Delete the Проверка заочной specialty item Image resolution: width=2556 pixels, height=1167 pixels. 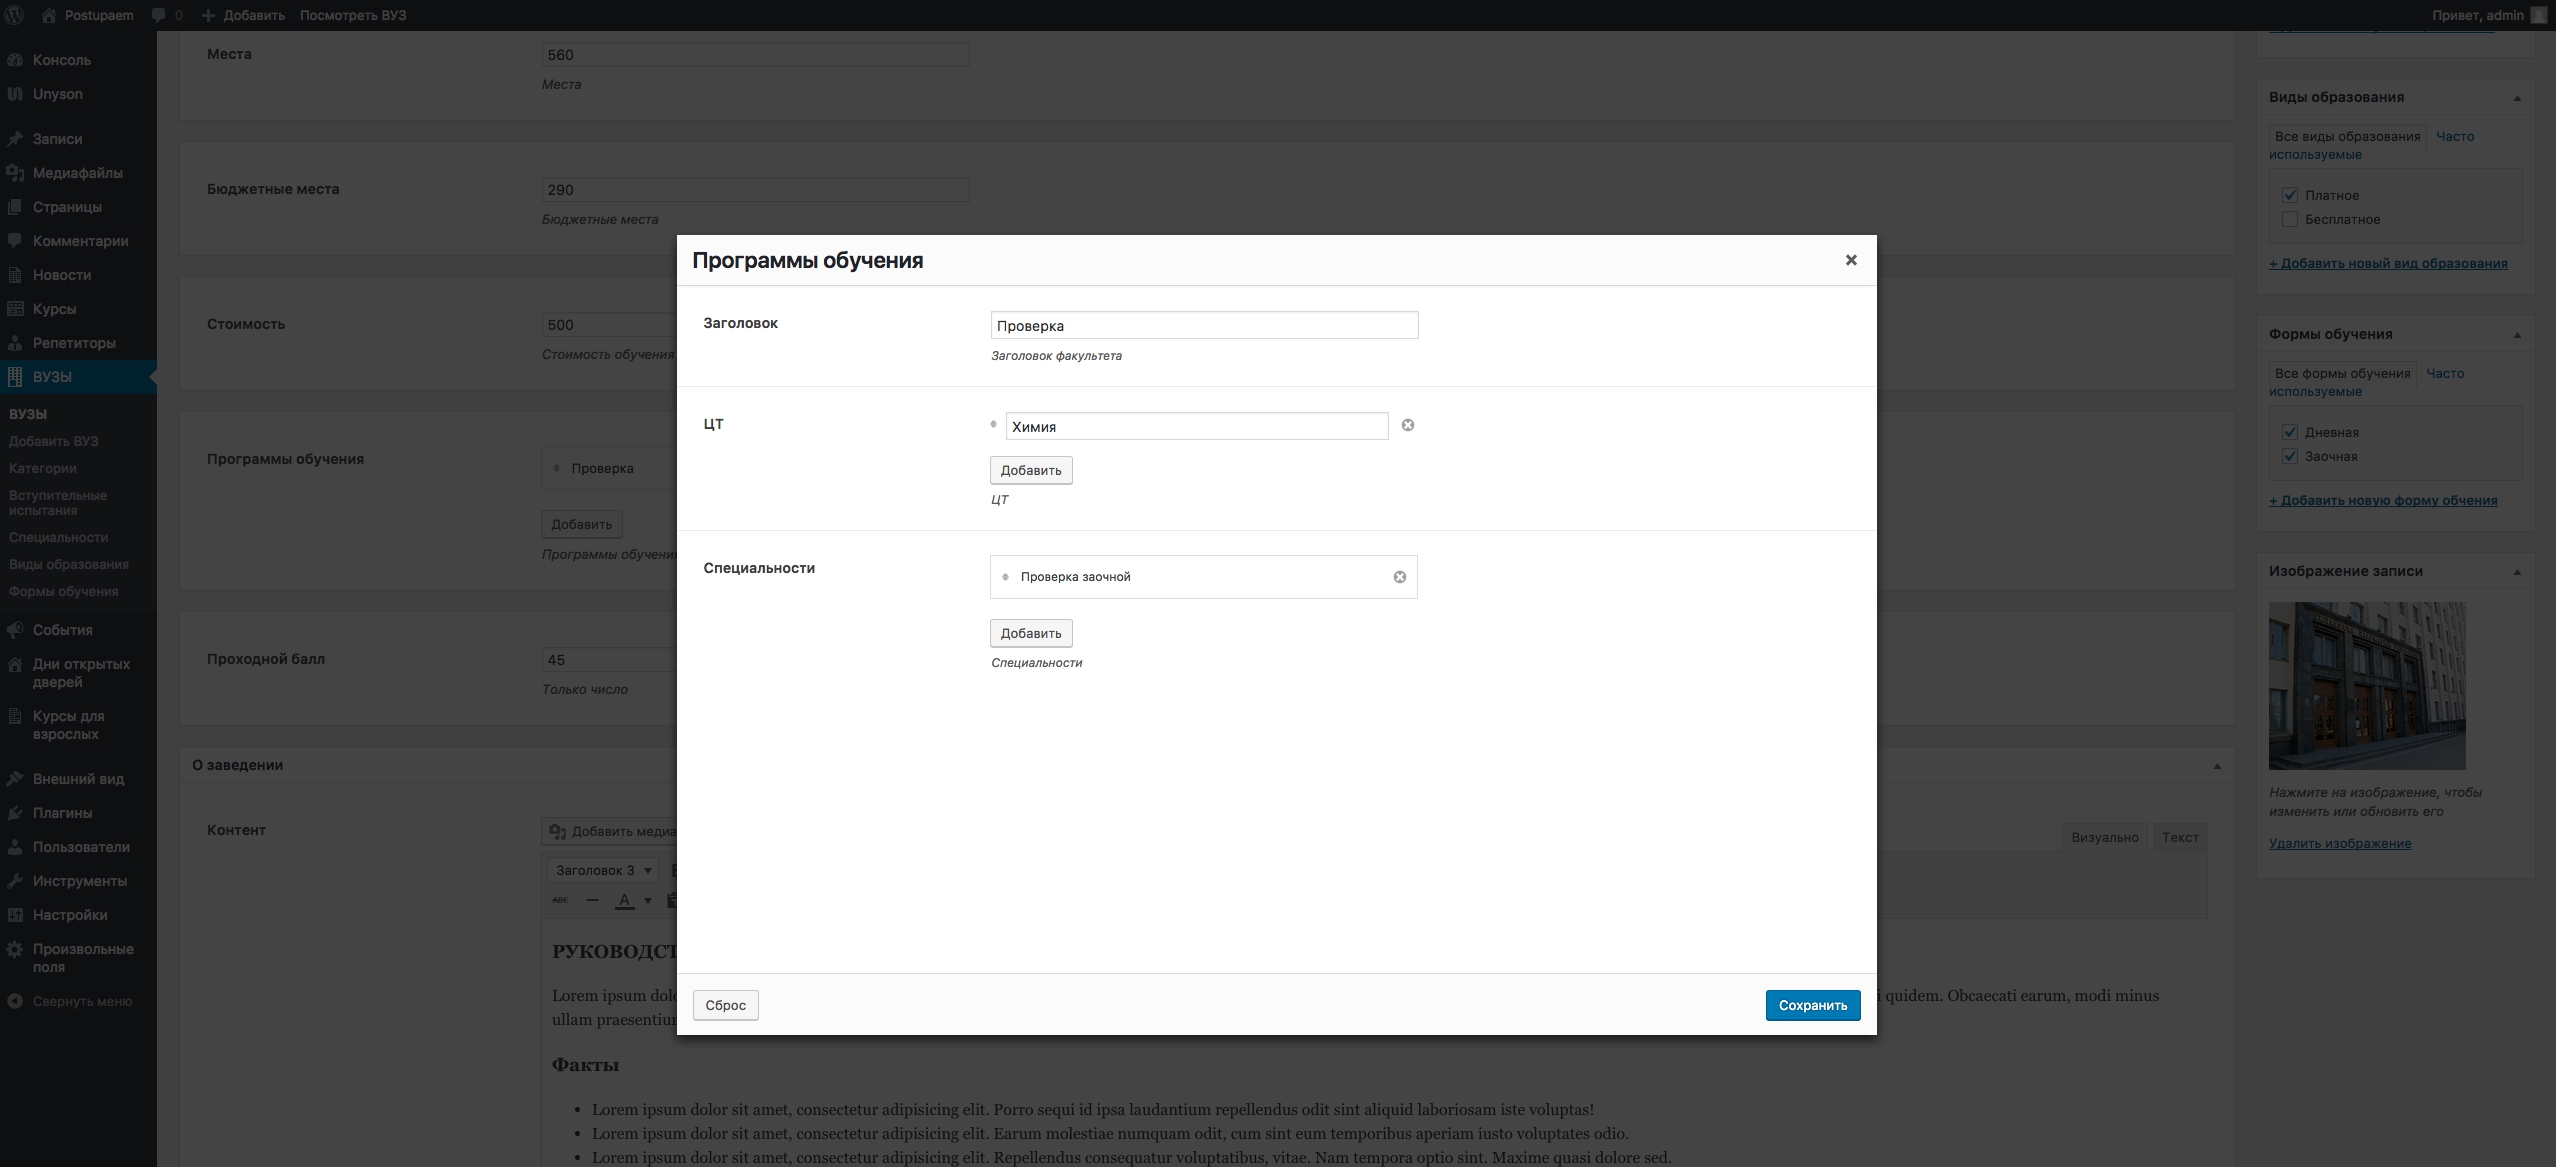coord(1399,577)
